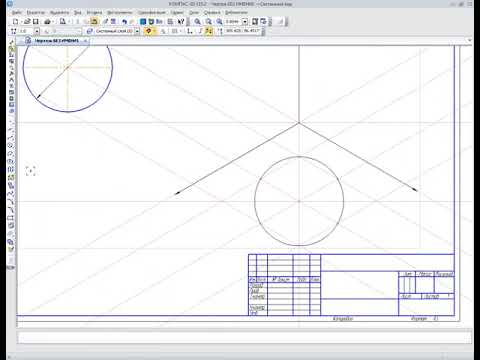Open the Вид menu
This screenshot has width=480, height=360.
[78, 12]
